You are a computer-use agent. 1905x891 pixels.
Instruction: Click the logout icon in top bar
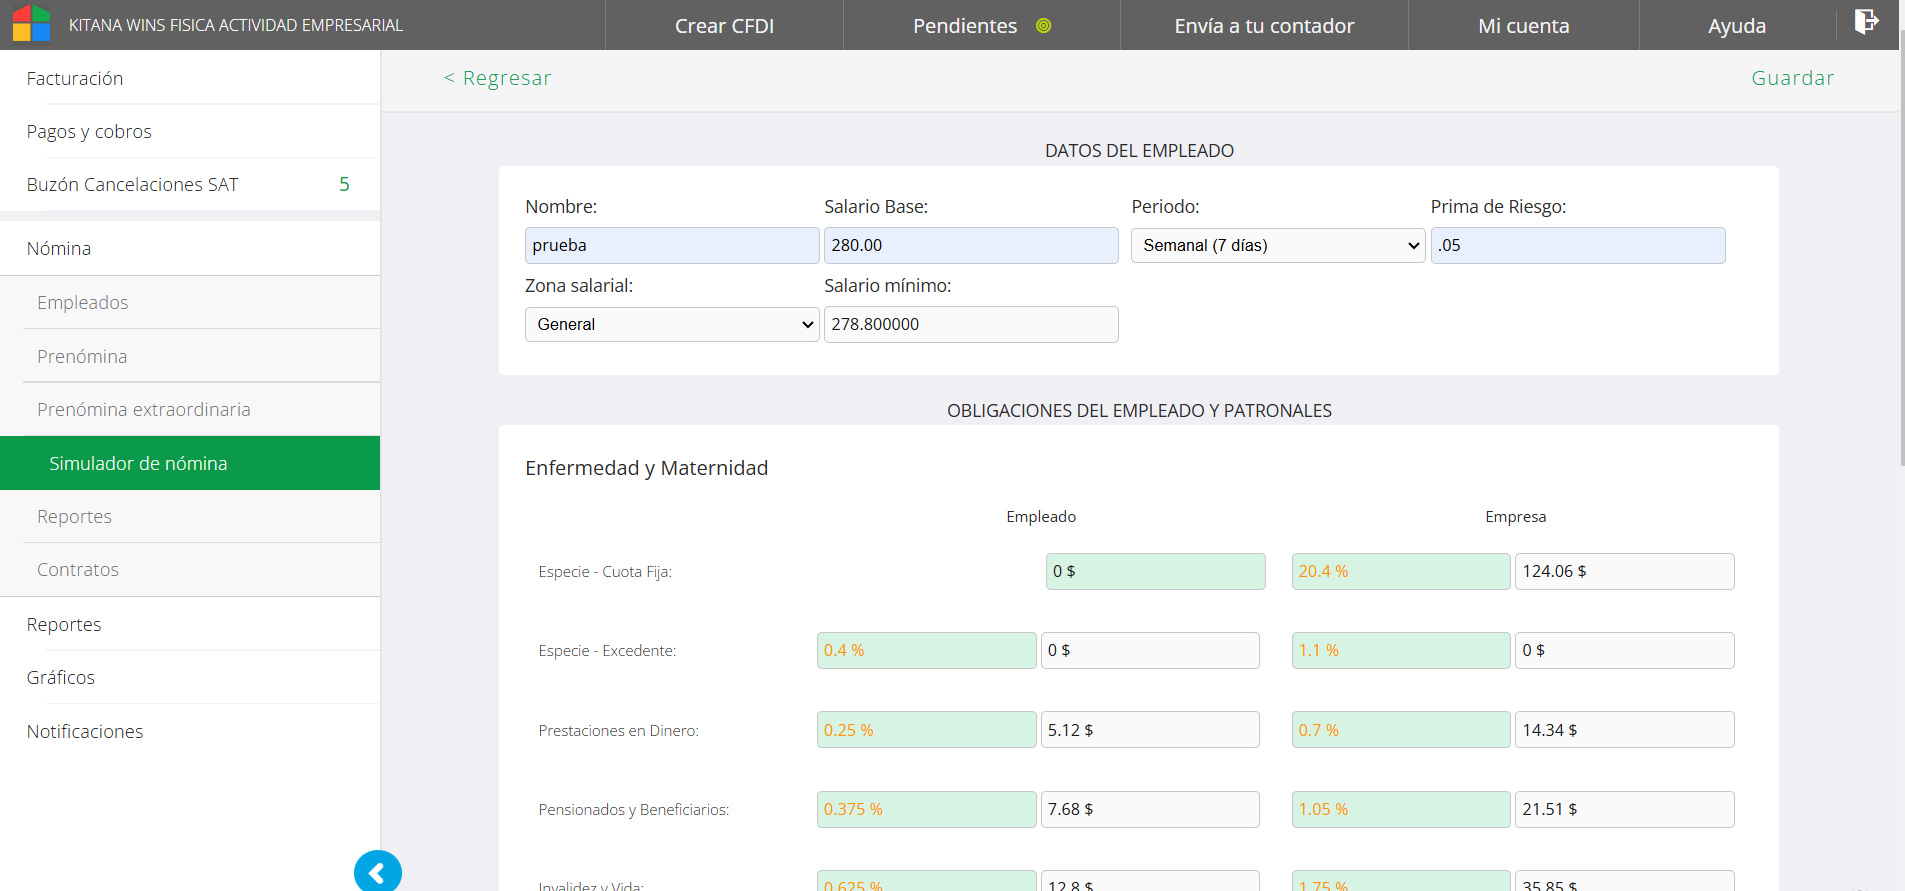(x=1866, y=22)
